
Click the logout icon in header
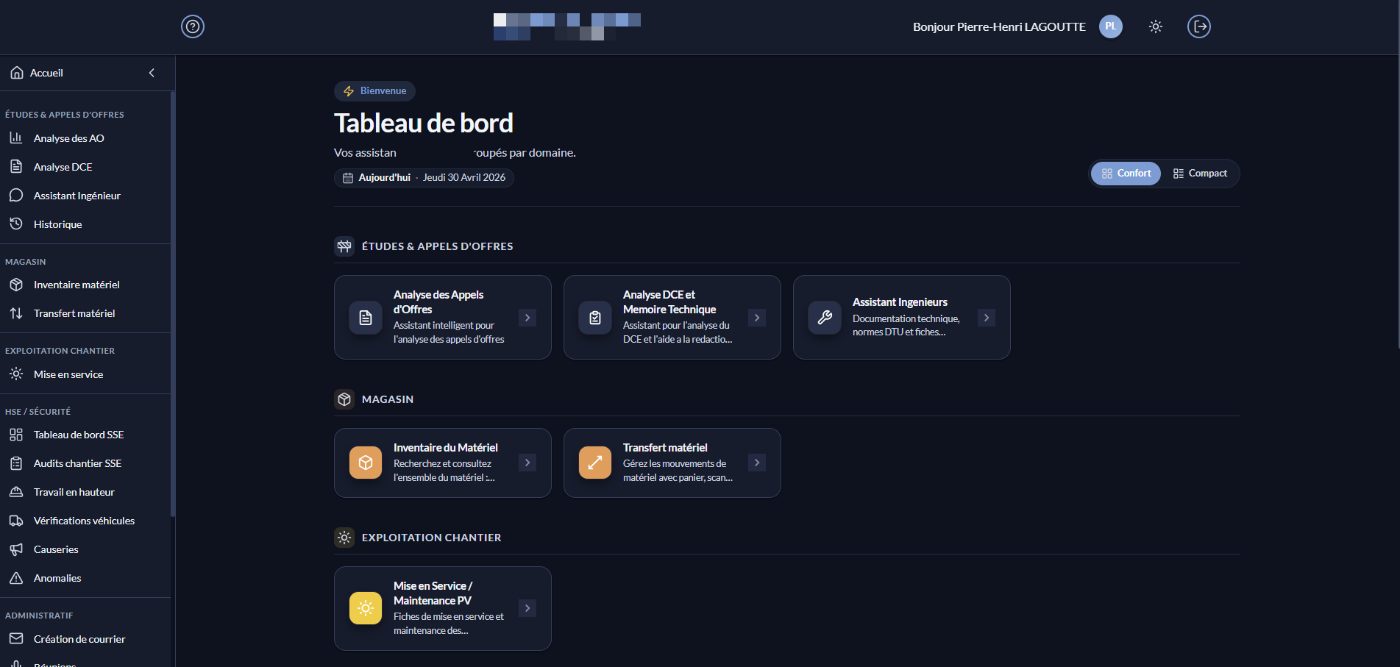point(1199,27)
